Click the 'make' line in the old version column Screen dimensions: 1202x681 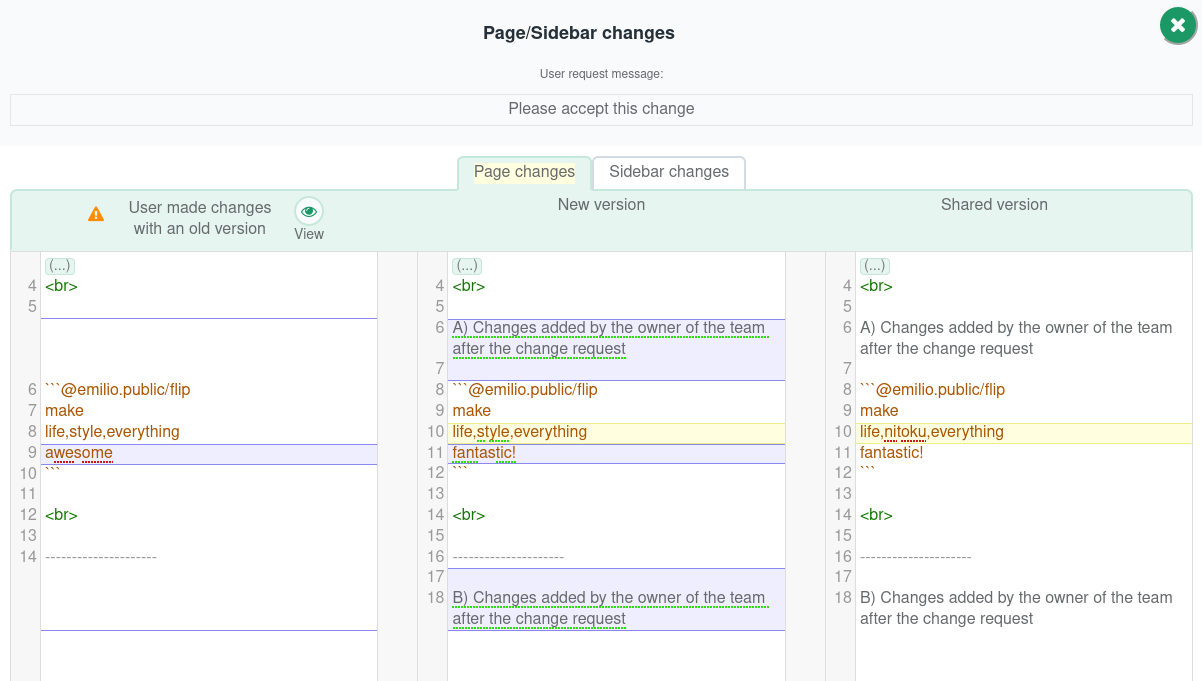64,411
